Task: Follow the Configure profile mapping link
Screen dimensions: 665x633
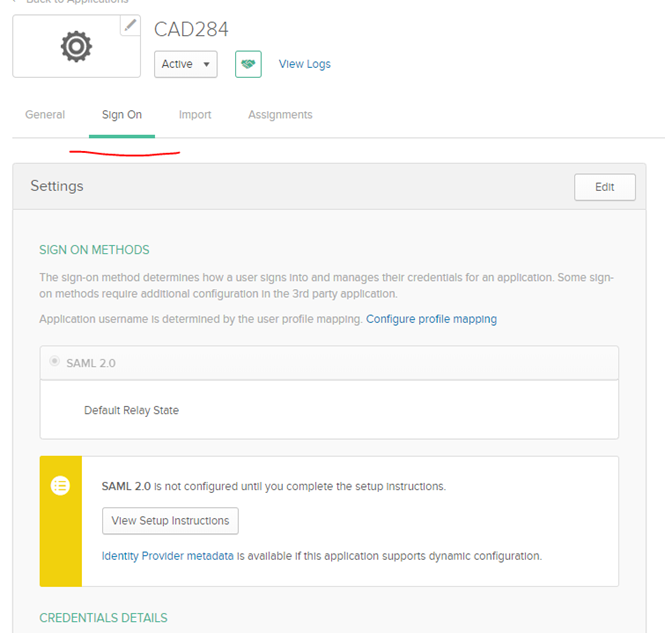Action: point(431,319)
